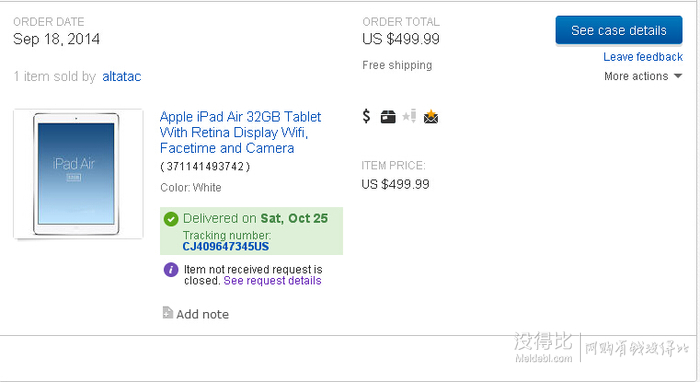Click the dollar sign paid status icon

coord(367,116)
